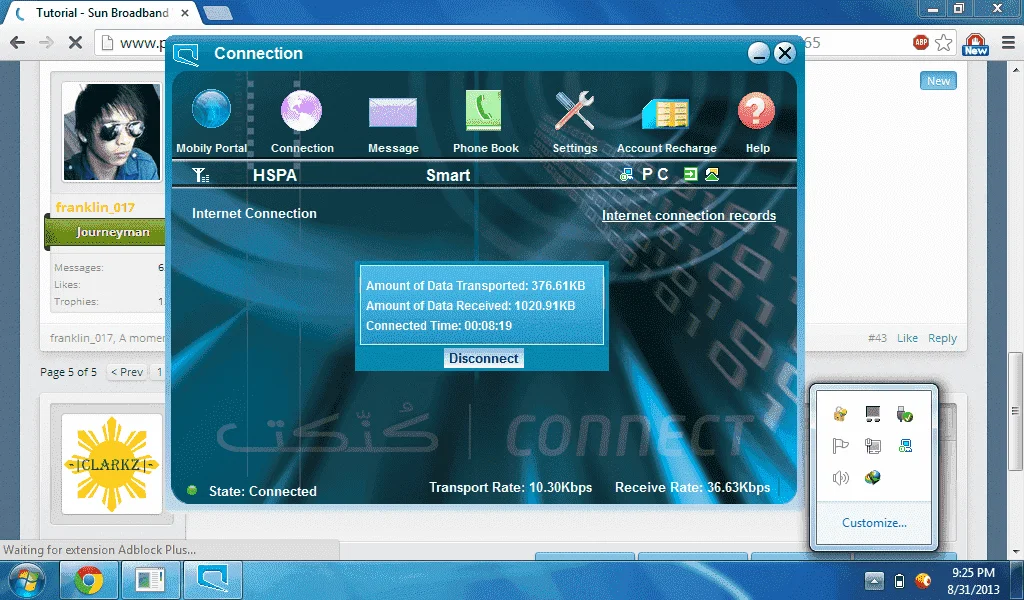Click the Like link on post #43
Image resolution: width=1024 pixels, height=600 pixels.
[x=907, y=338]
